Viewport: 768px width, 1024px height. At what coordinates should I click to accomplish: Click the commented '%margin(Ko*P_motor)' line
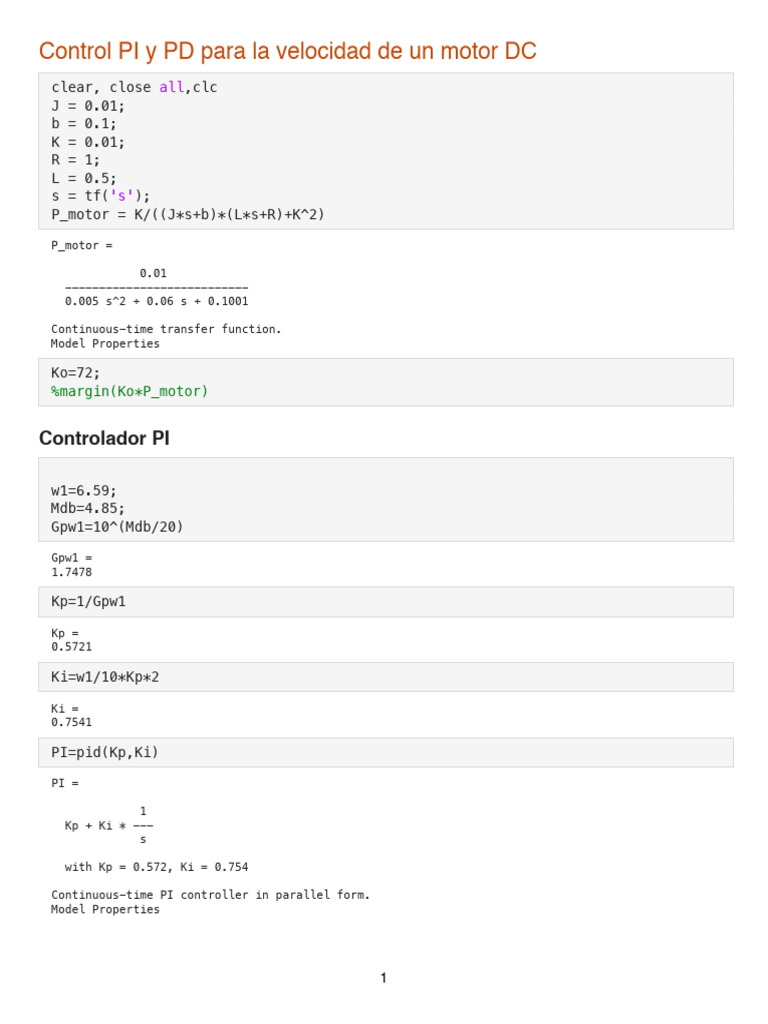click(129, 391)
